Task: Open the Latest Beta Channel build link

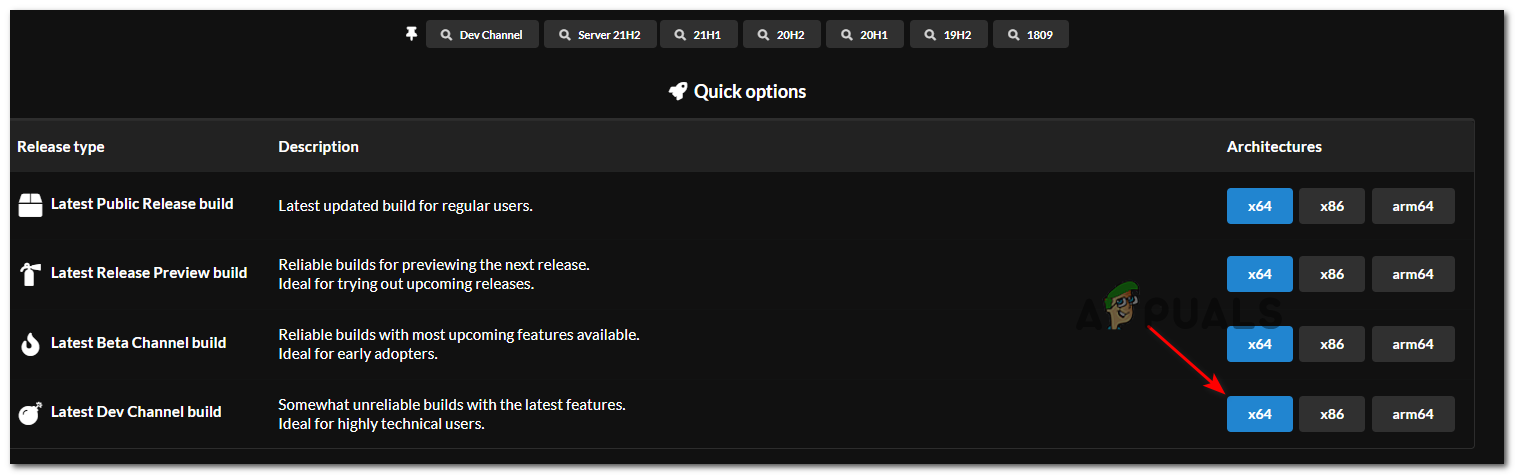Action: point(138,343)
